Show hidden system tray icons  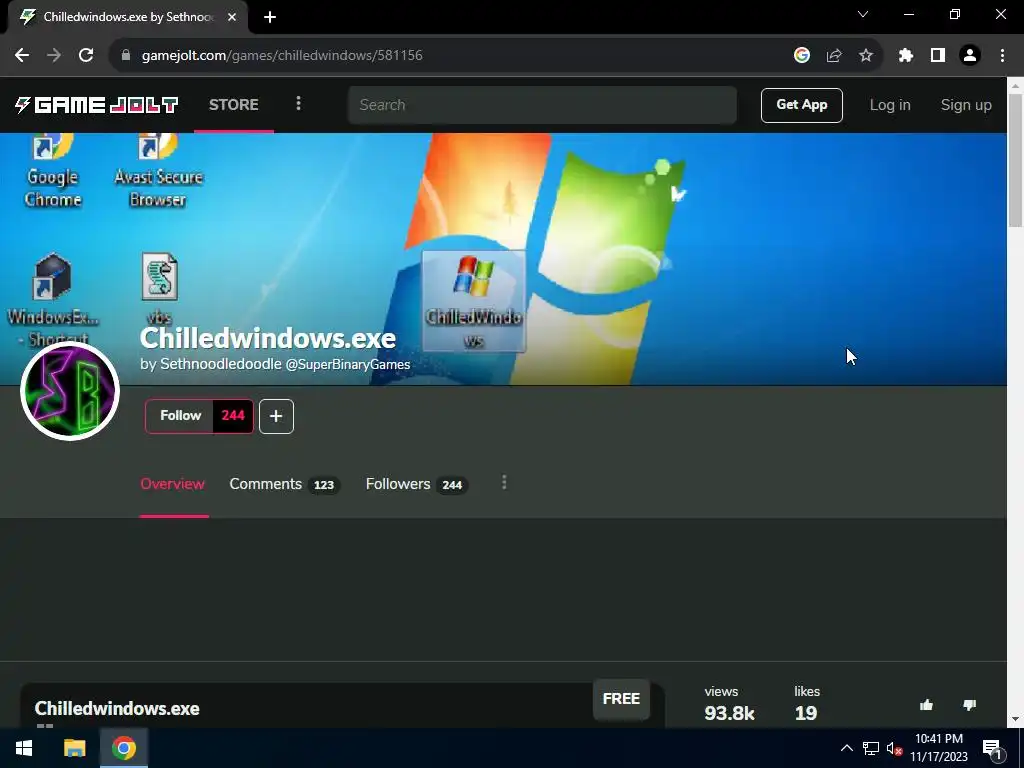click(x=846, y=748)
